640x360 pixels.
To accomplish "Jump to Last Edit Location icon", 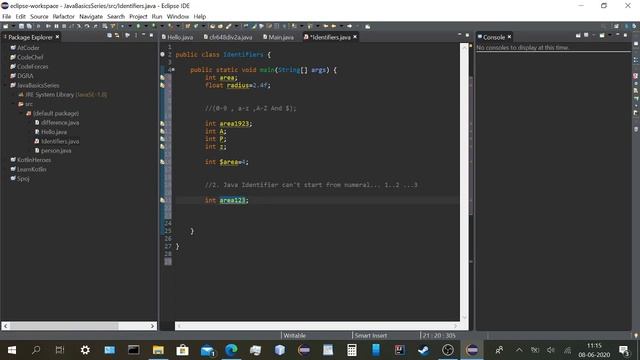I will tap(325, 26).
